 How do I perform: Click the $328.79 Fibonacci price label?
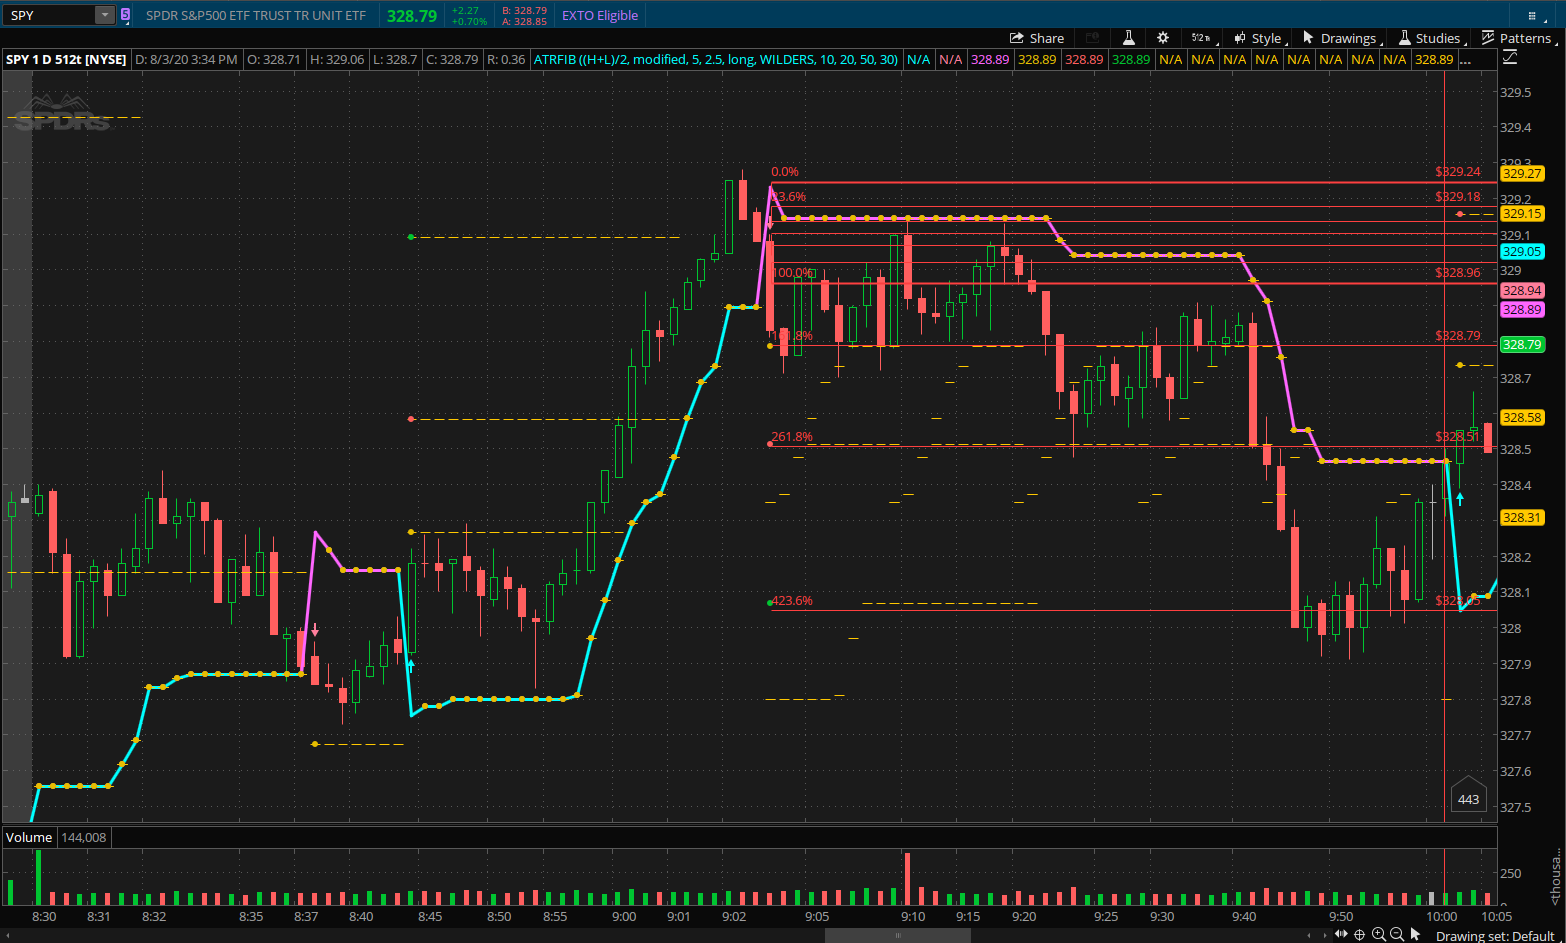click(1458, 336)
